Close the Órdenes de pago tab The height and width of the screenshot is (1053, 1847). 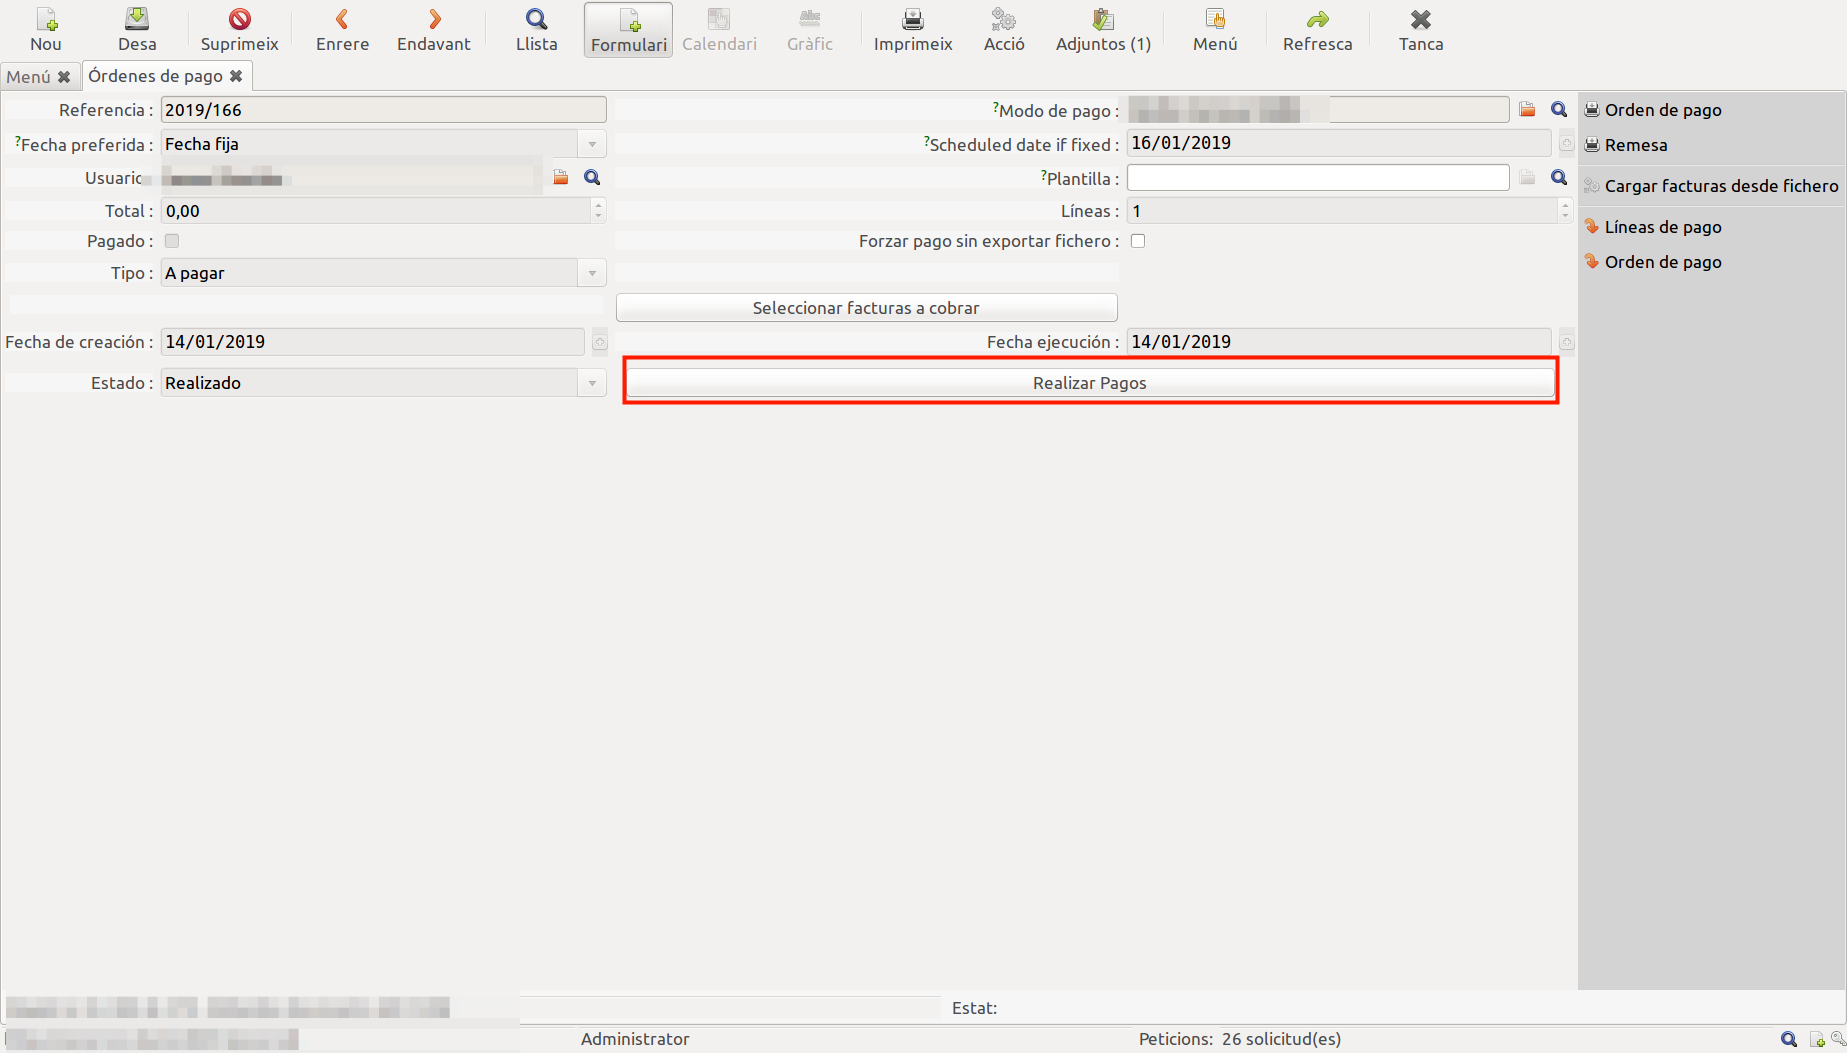click(x=236, y=76)
